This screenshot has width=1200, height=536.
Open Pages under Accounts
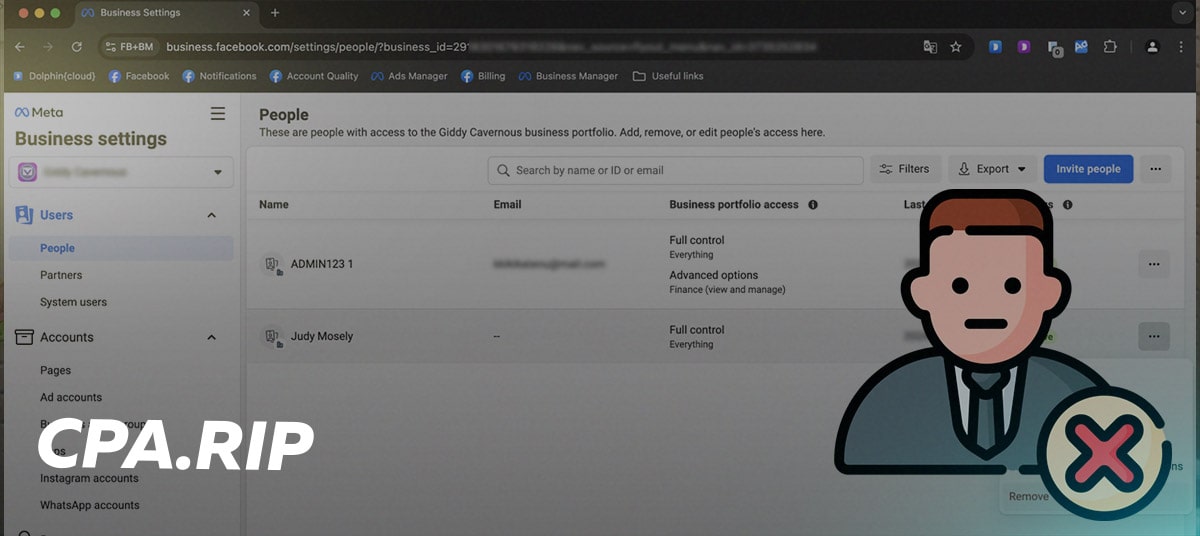click(x=55, y=370)
